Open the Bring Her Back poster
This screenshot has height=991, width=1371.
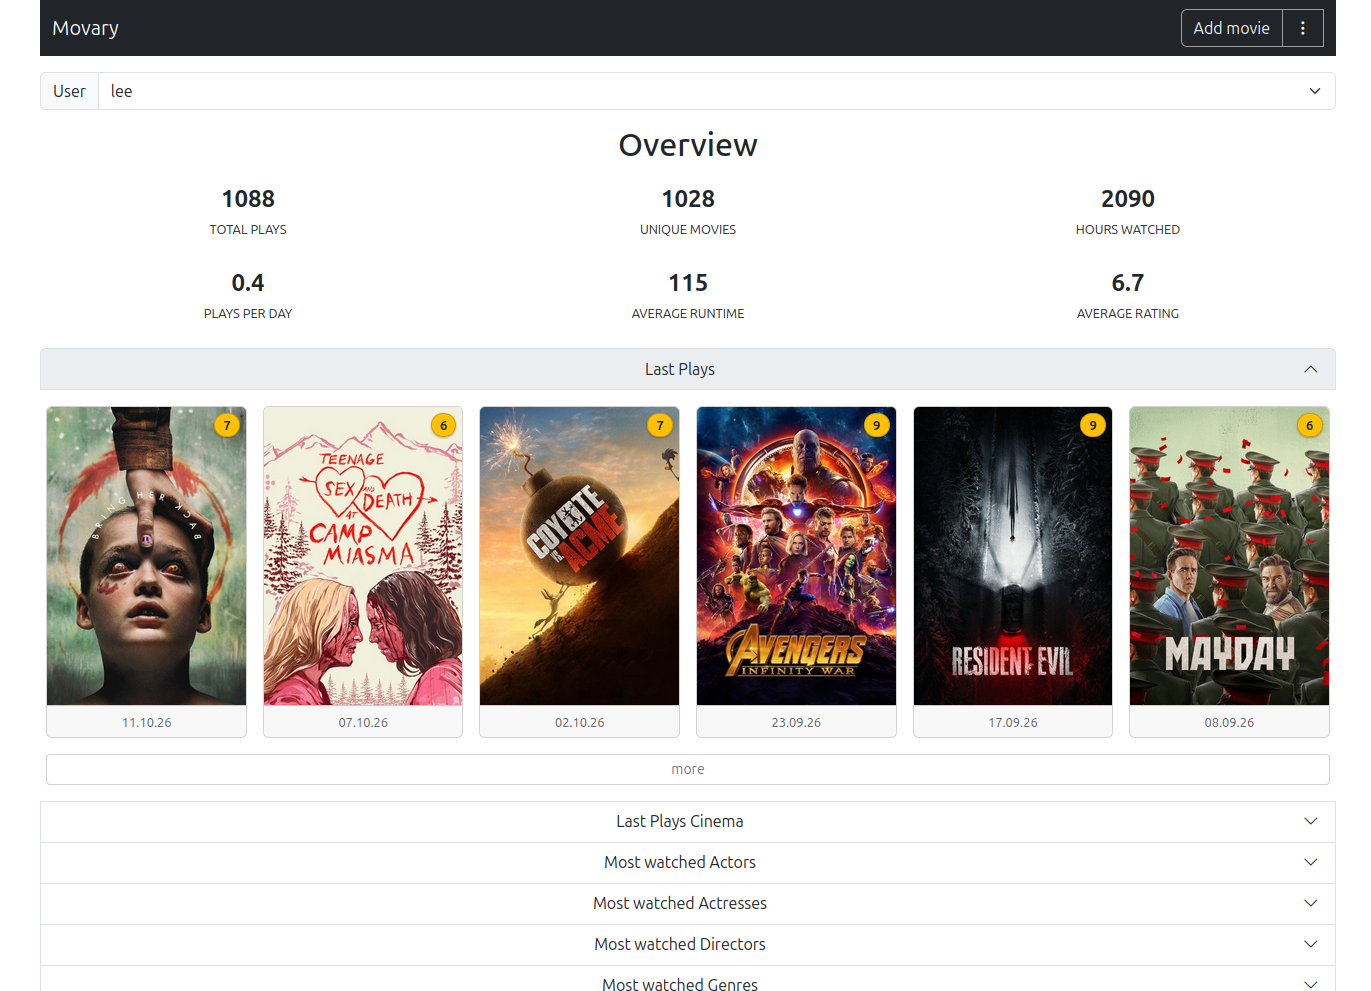coord(147,556)
